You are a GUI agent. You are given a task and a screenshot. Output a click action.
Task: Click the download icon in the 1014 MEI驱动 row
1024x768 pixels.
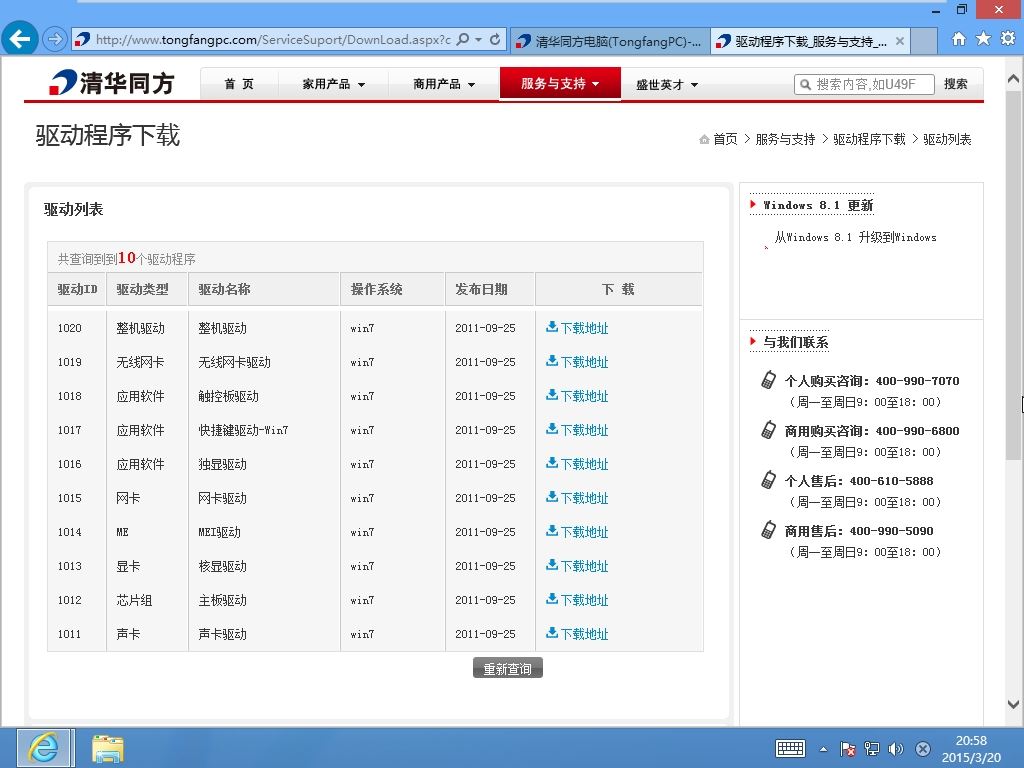552,530
